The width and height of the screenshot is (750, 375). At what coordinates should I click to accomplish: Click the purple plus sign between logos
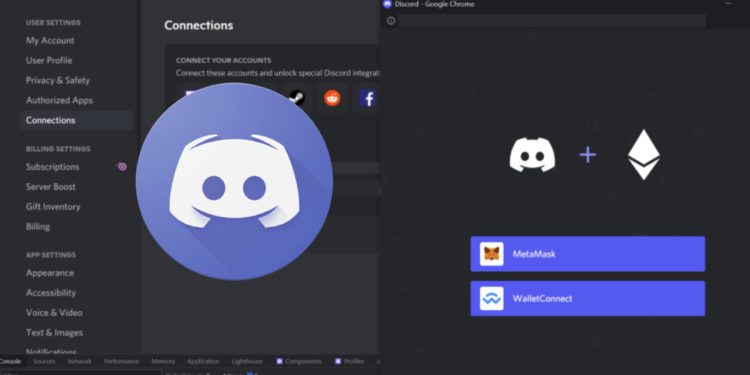tap(587, 155)
